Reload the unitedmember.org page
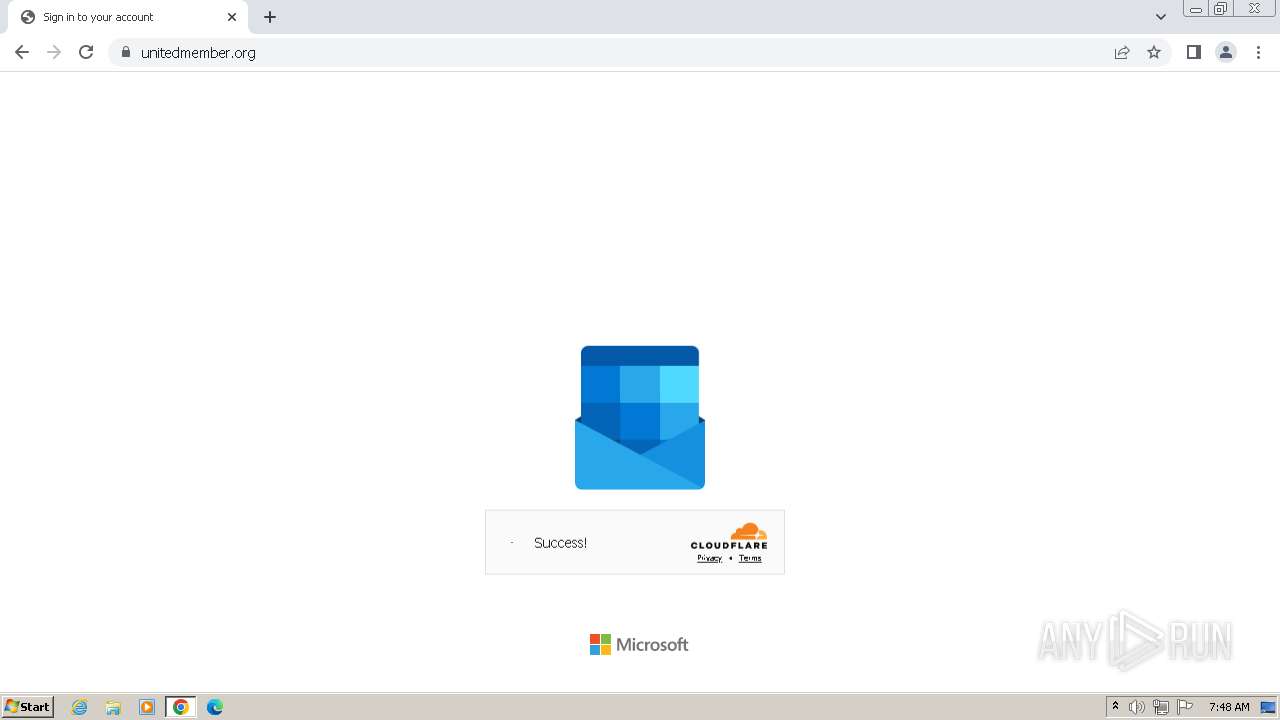This screenshot has width=1280, height=720. click(x=86, y=52)
